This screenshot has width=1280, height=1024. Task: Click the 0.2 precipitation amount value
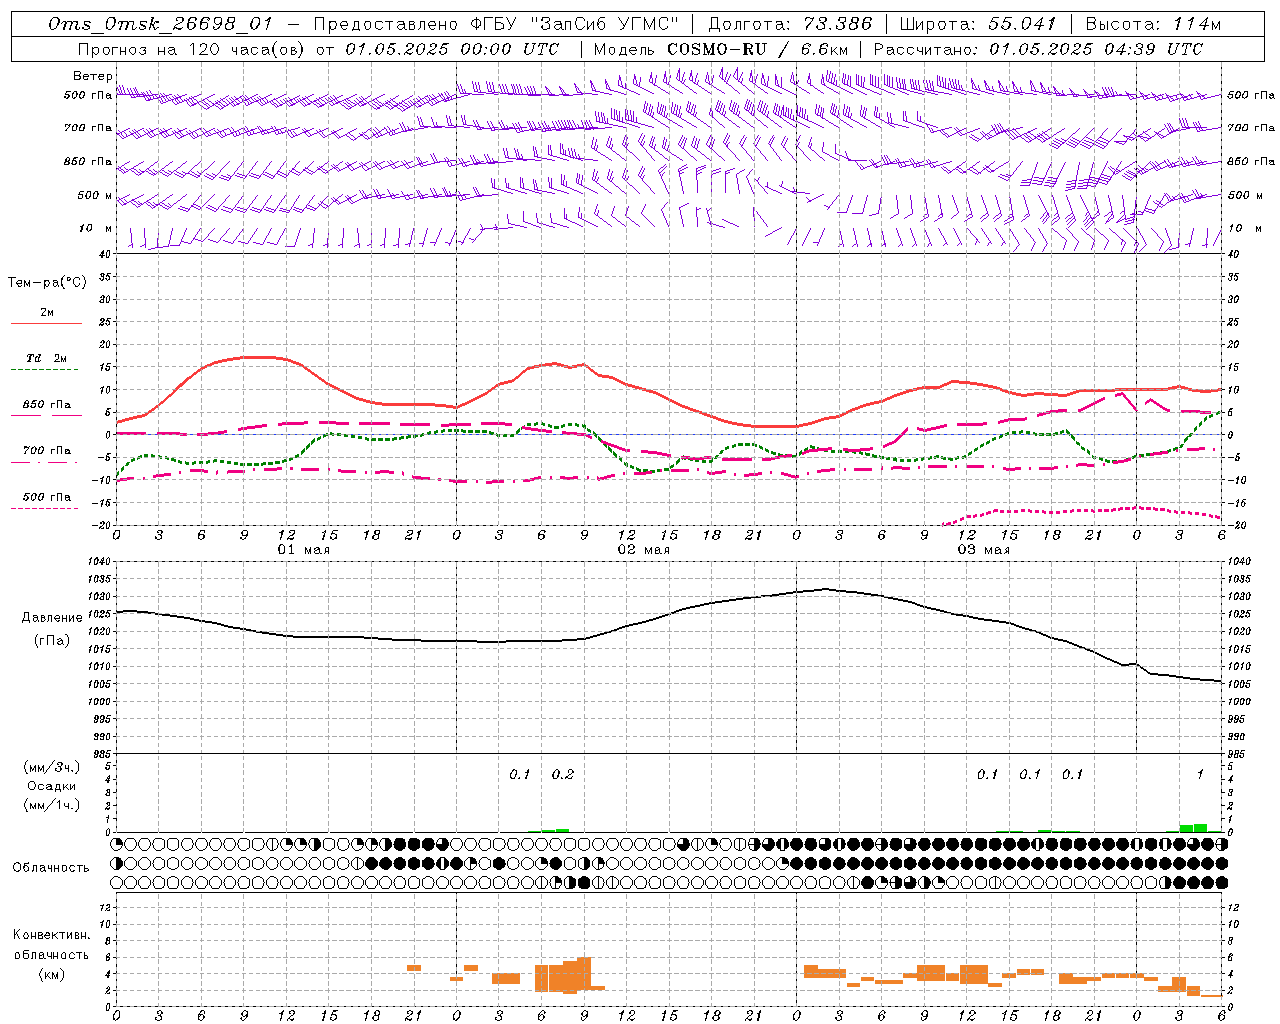coord(563,774)
